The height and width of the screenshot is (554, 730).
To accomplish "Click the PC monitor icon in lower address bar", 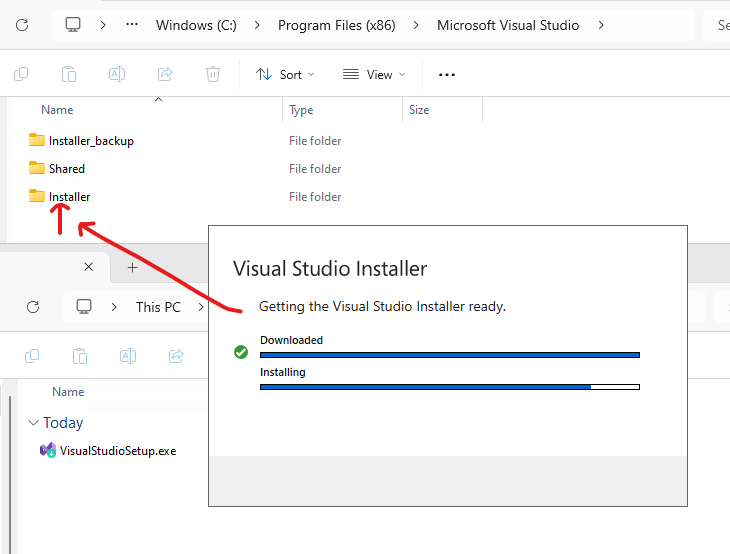I will [84, 307].
